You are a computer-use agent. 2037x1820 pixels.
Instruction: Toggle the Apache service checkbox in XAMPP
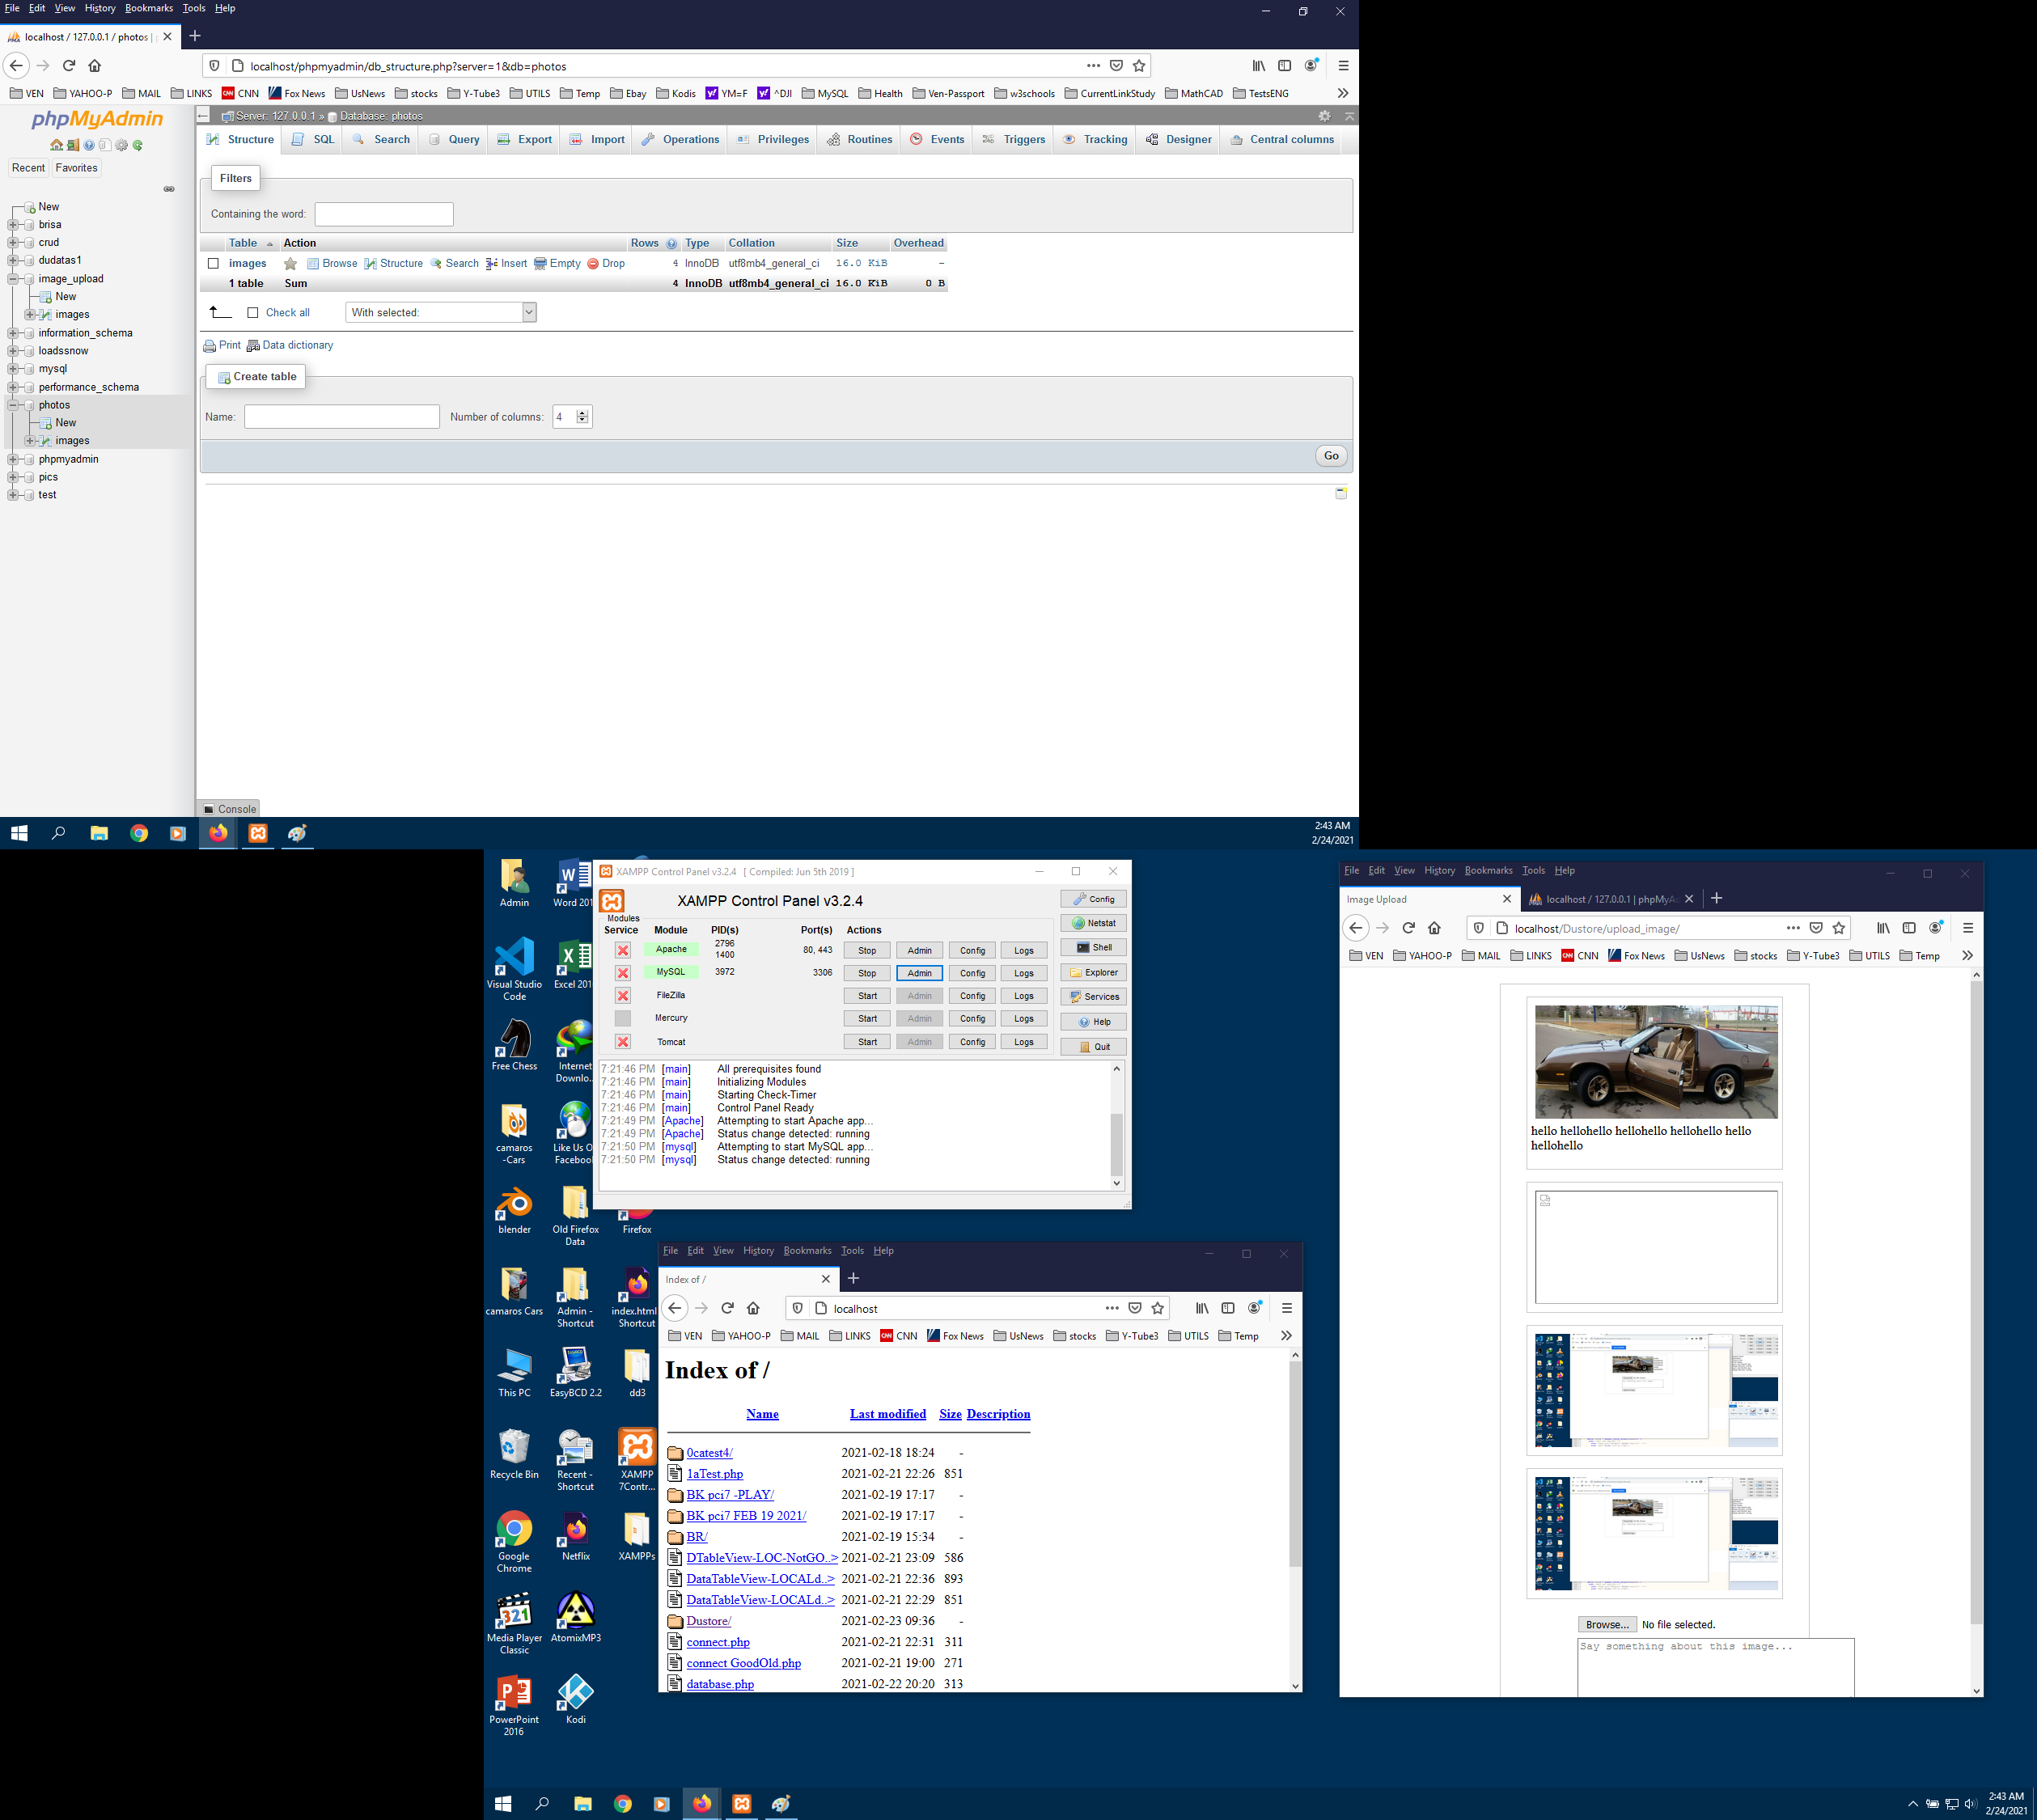click(x=622, y=950)
